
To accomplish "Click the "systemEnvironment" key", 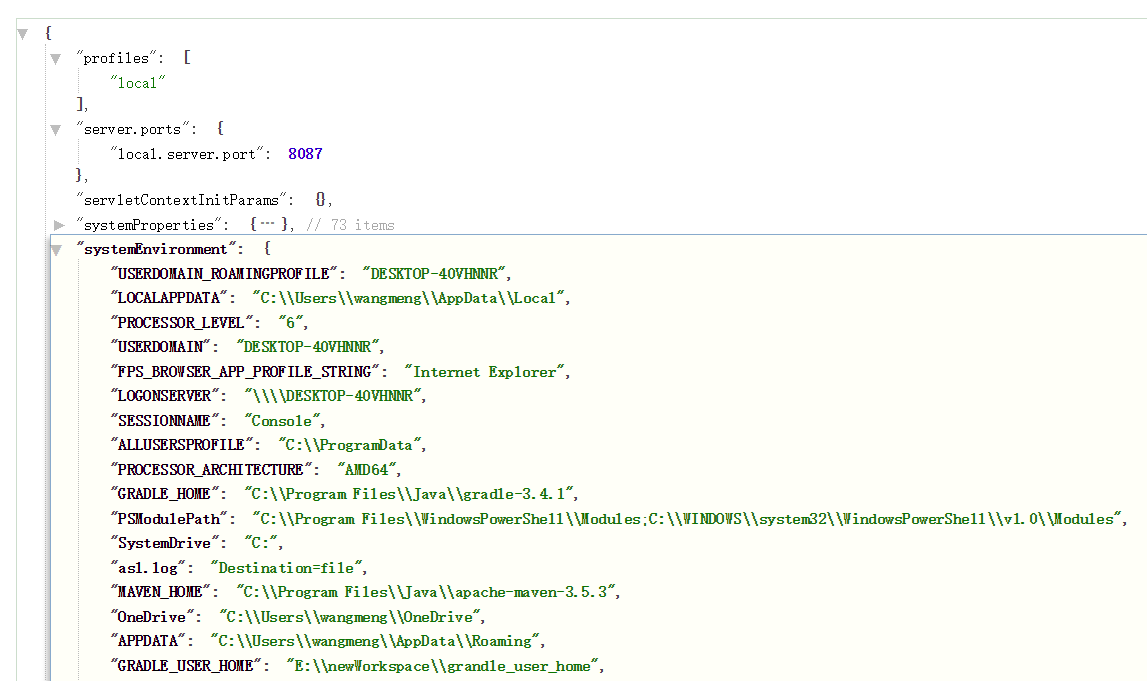I will point(156,249).
